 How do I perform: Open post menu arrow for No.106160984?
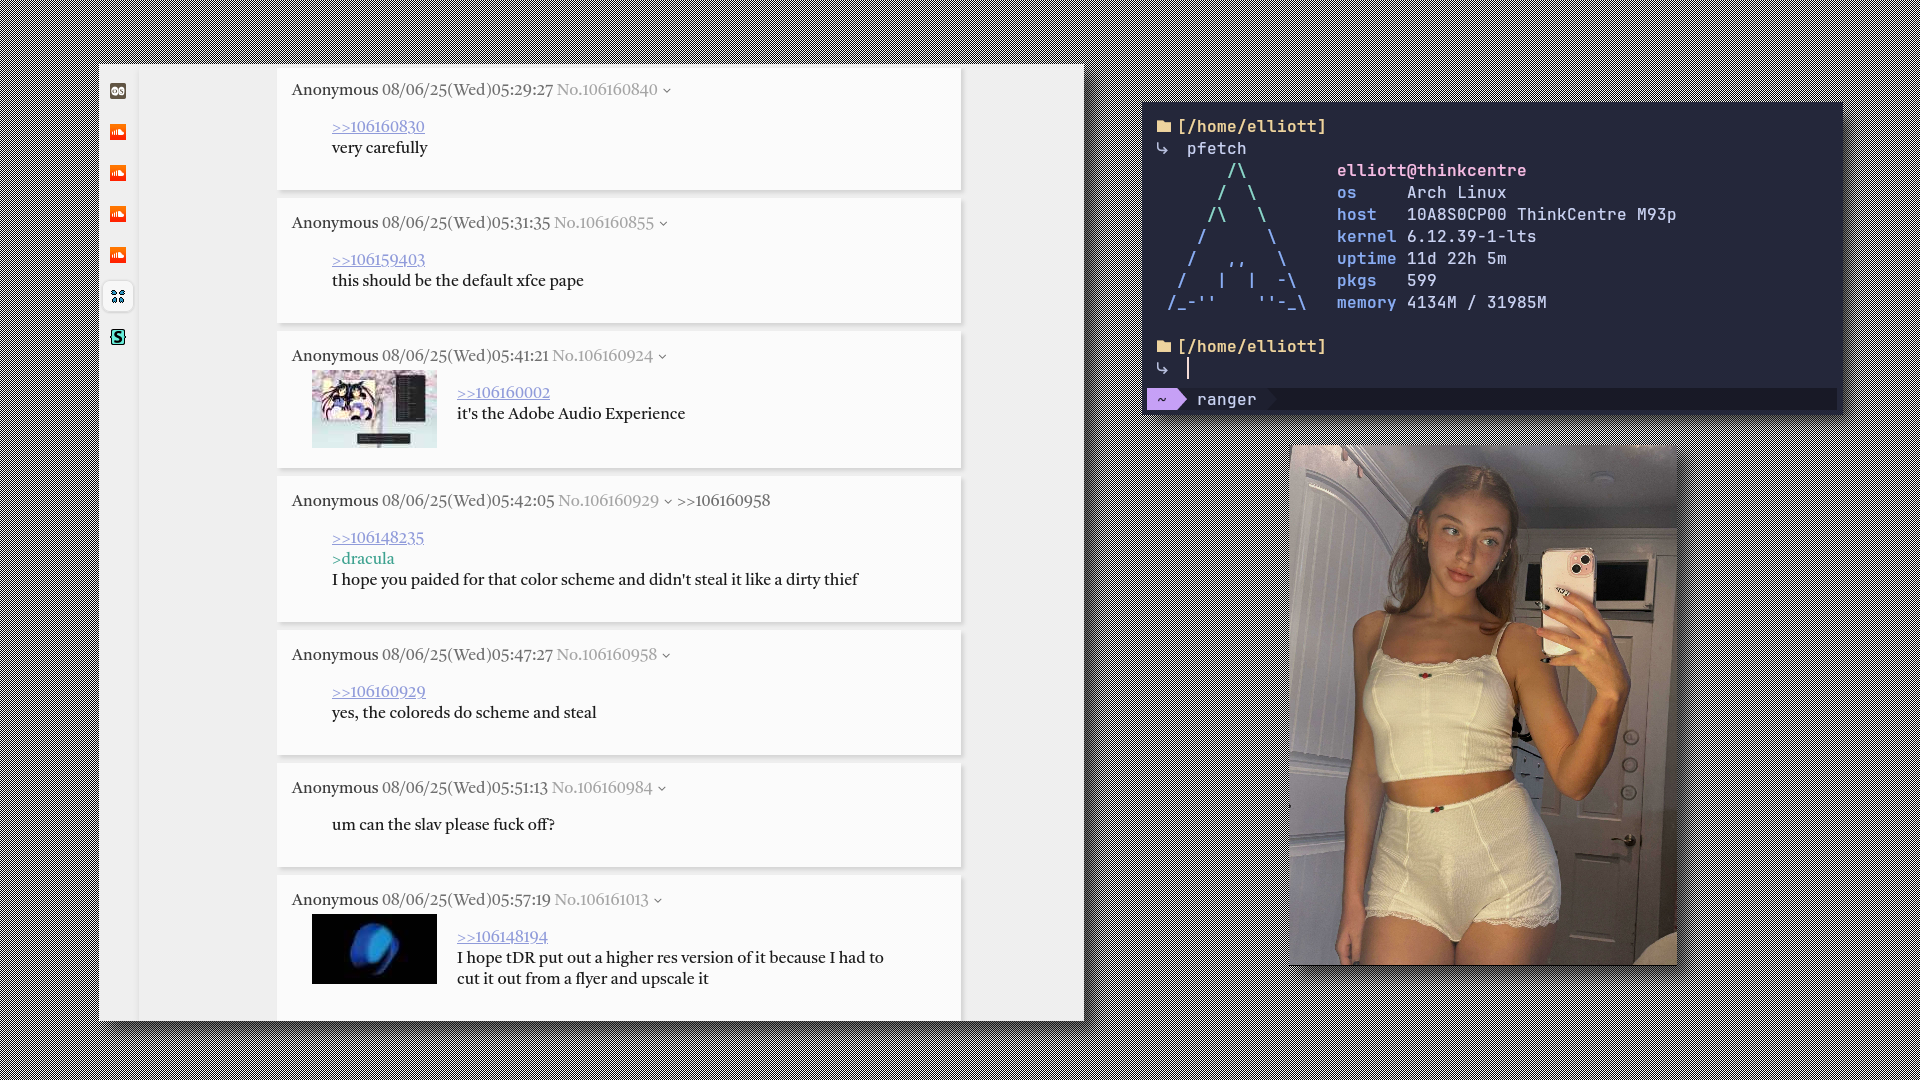(x=661, y=789)
